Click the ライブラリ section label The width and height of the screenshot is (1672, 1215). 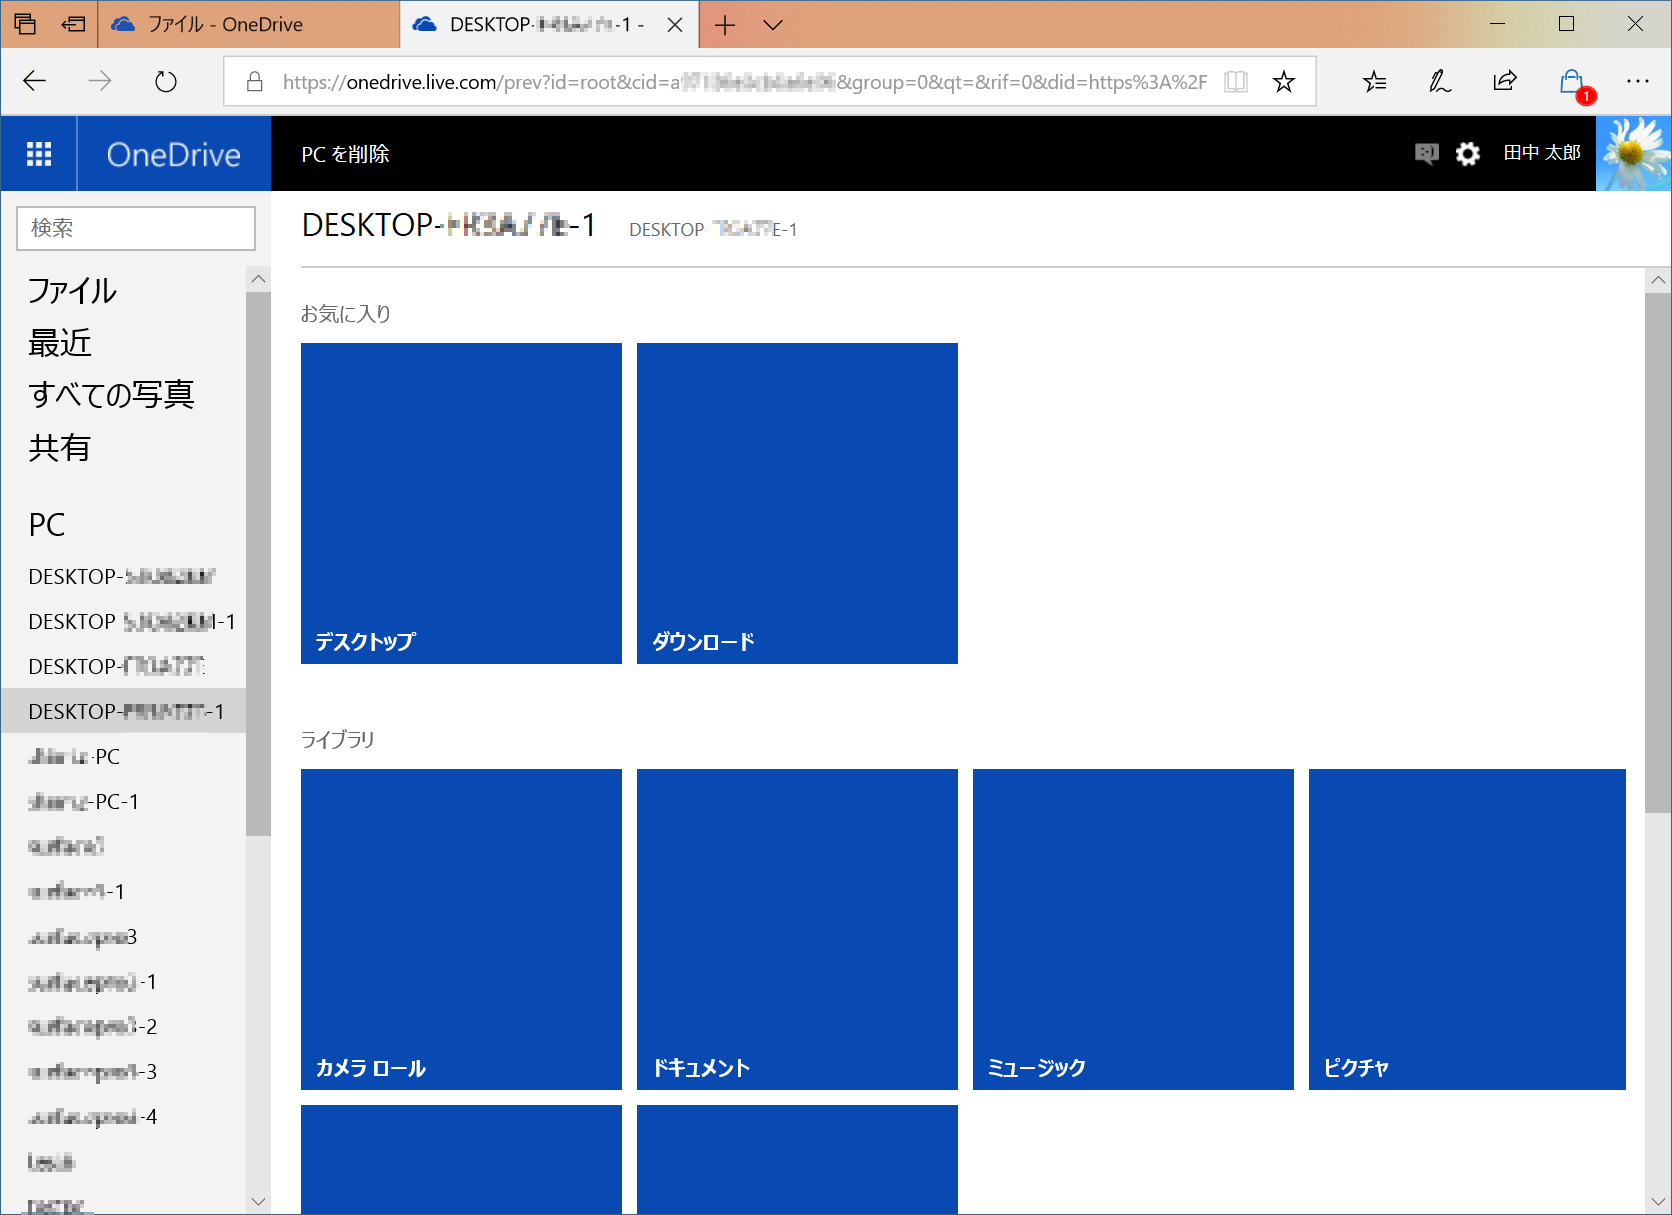tap(338, 740)
